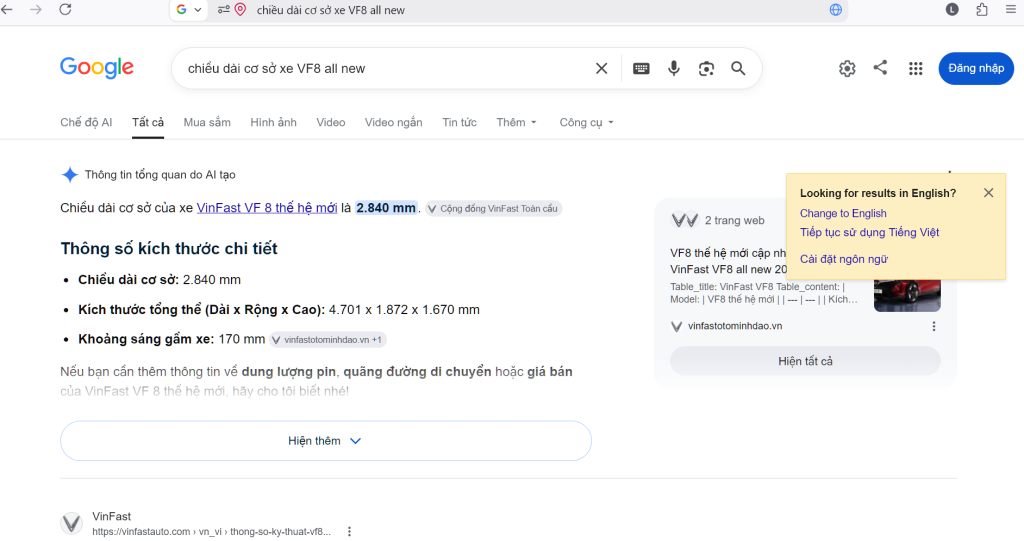Click the highlighted 2.840 mm answer
This screenshot has width=1024, height=541.
[x=386, y=208]
